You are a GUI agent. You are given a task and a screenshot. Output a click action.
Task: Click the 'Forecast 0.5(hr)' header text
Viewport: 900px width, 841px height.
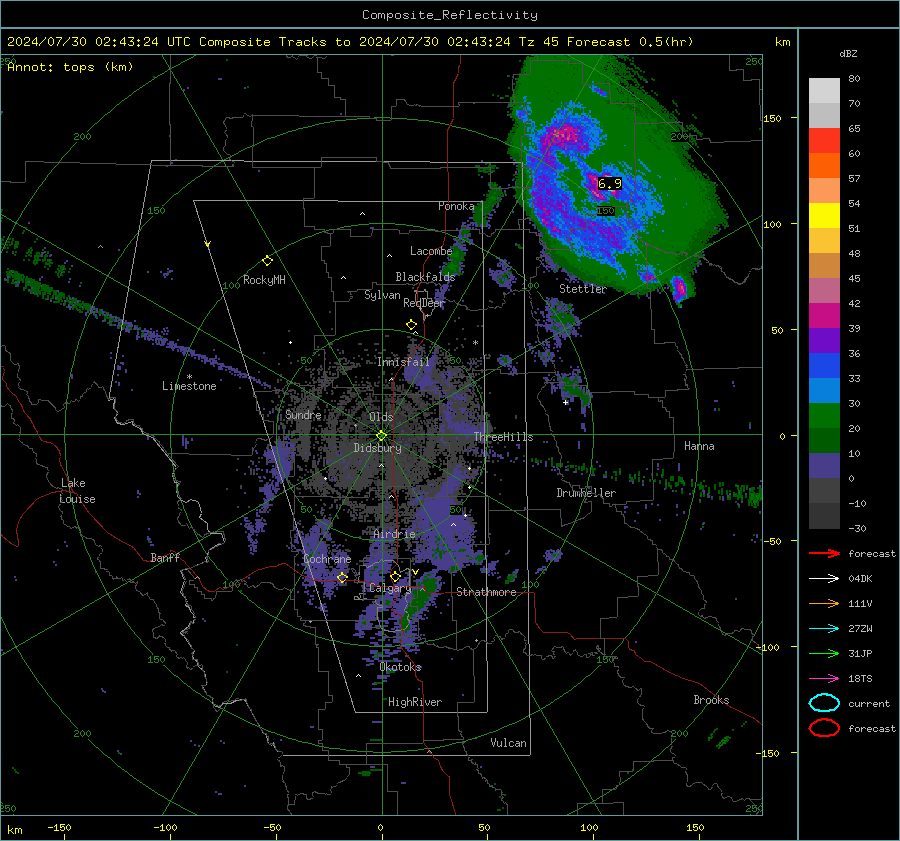click(x=630, y=42)
